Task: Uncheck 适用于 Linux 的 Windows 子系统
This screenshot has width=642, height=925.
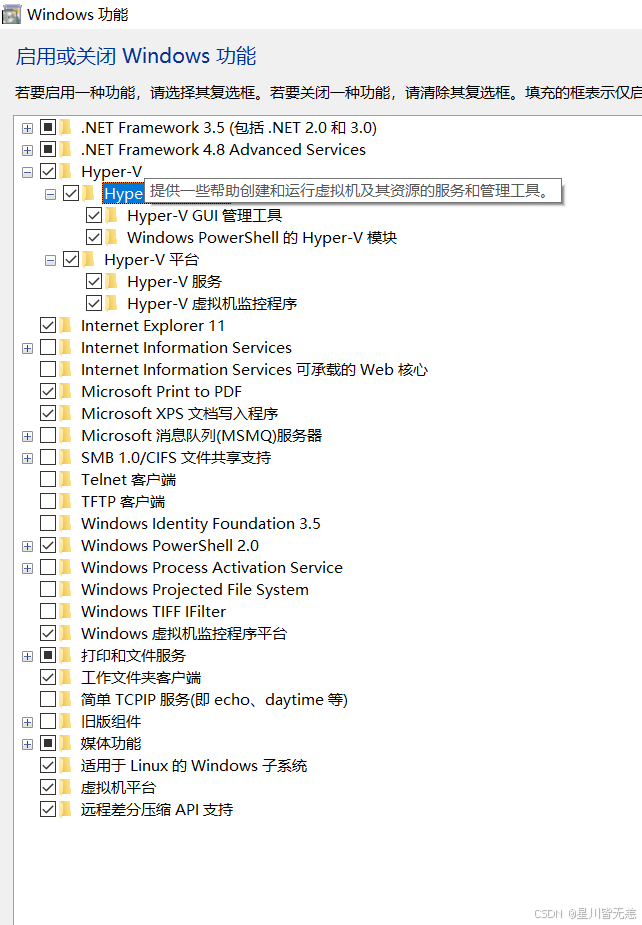Action: coord(48,765)
